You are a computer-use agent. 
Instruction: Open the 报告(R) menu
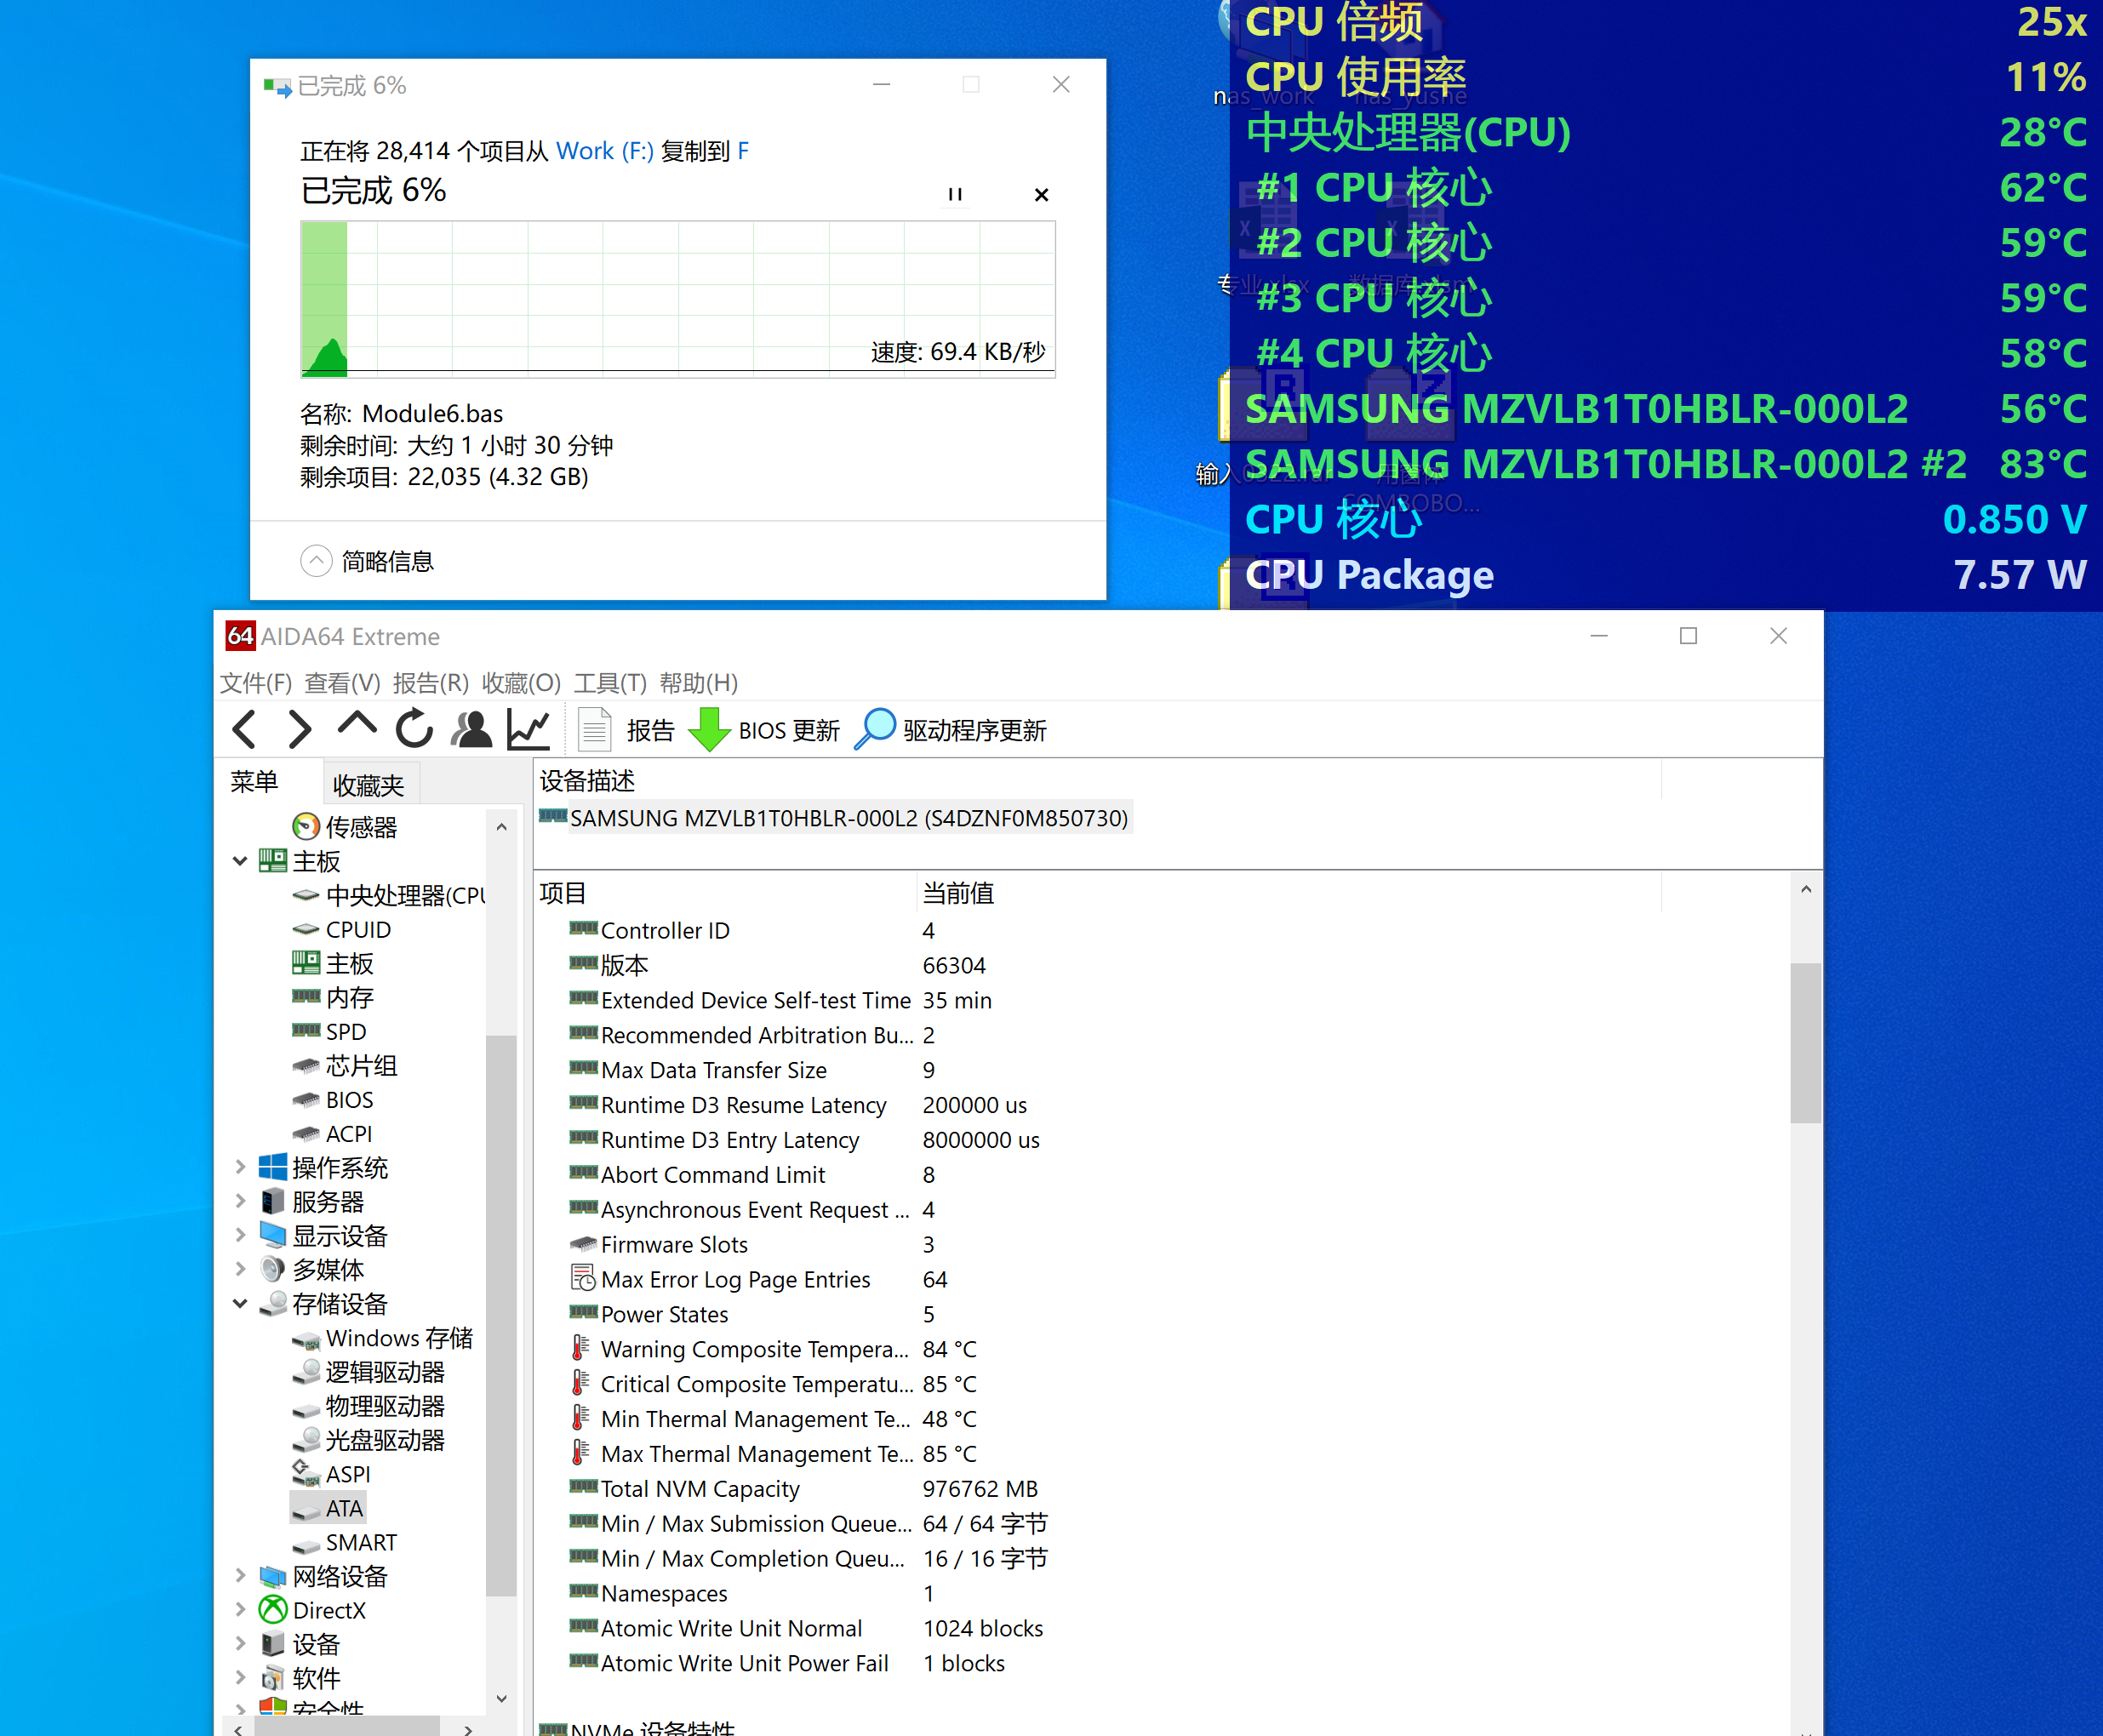tap(431, 683)
